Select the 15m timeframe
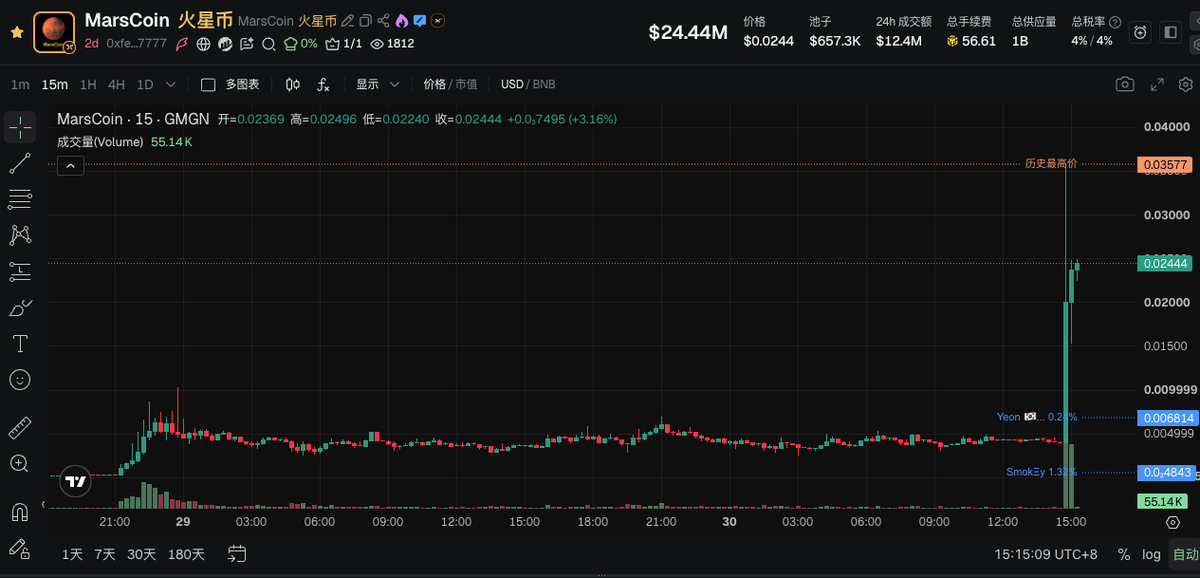Viewport: 1200px width, 578px height. (x=55, y=84)
